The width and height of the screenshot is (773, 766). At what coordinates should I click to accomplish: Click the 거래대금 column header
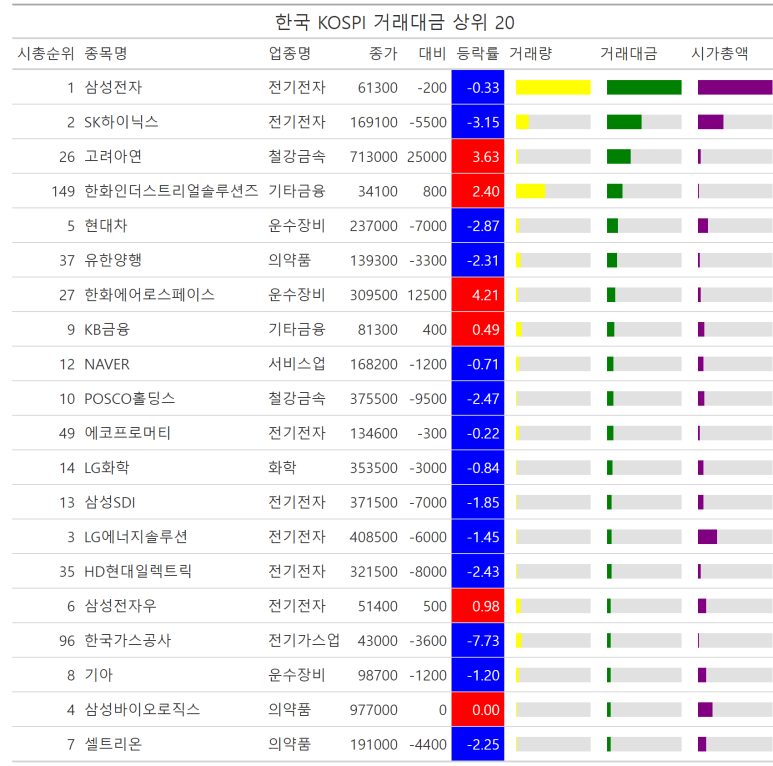[x=629, y=53]
